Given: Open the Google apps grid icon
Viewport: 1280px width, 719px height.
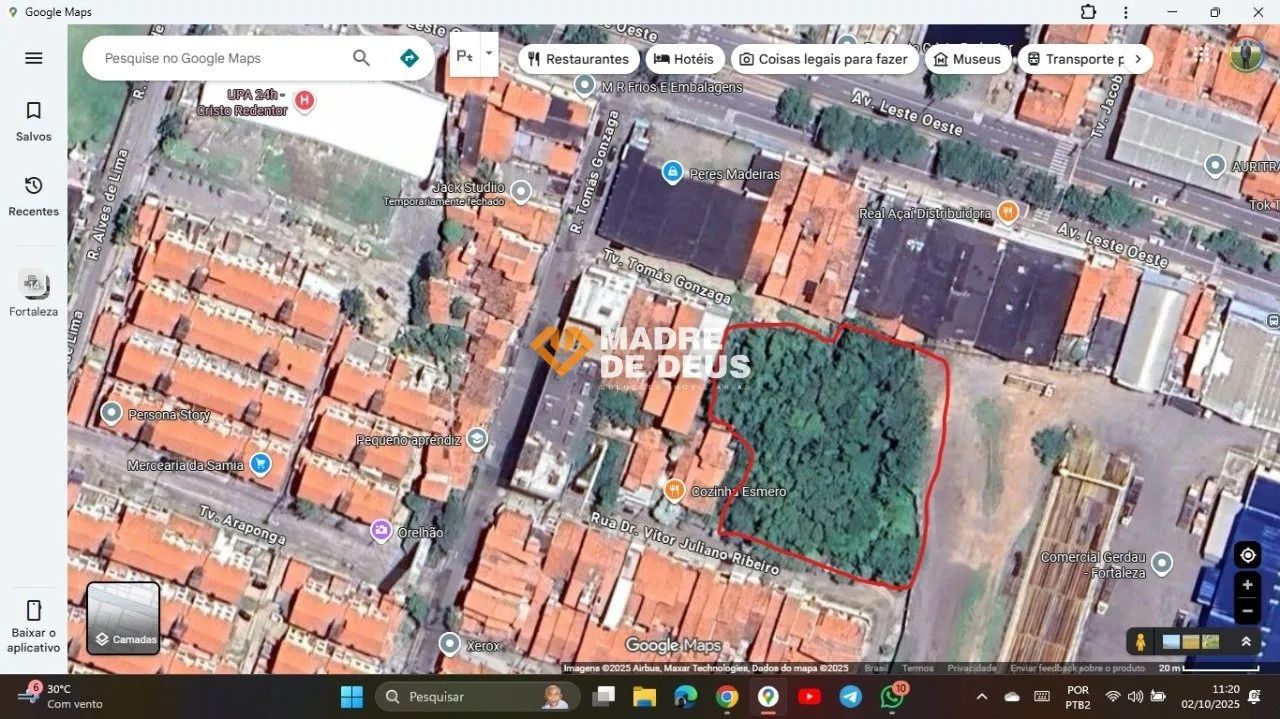Looking at the screenshot, I should pos(1200,54).
